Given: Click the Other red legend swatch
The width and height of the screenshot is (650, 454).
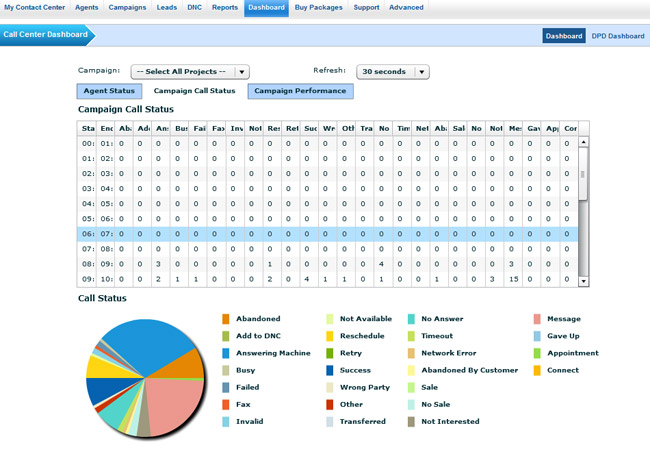Looking at the screenshot, I should click(330, 404).
